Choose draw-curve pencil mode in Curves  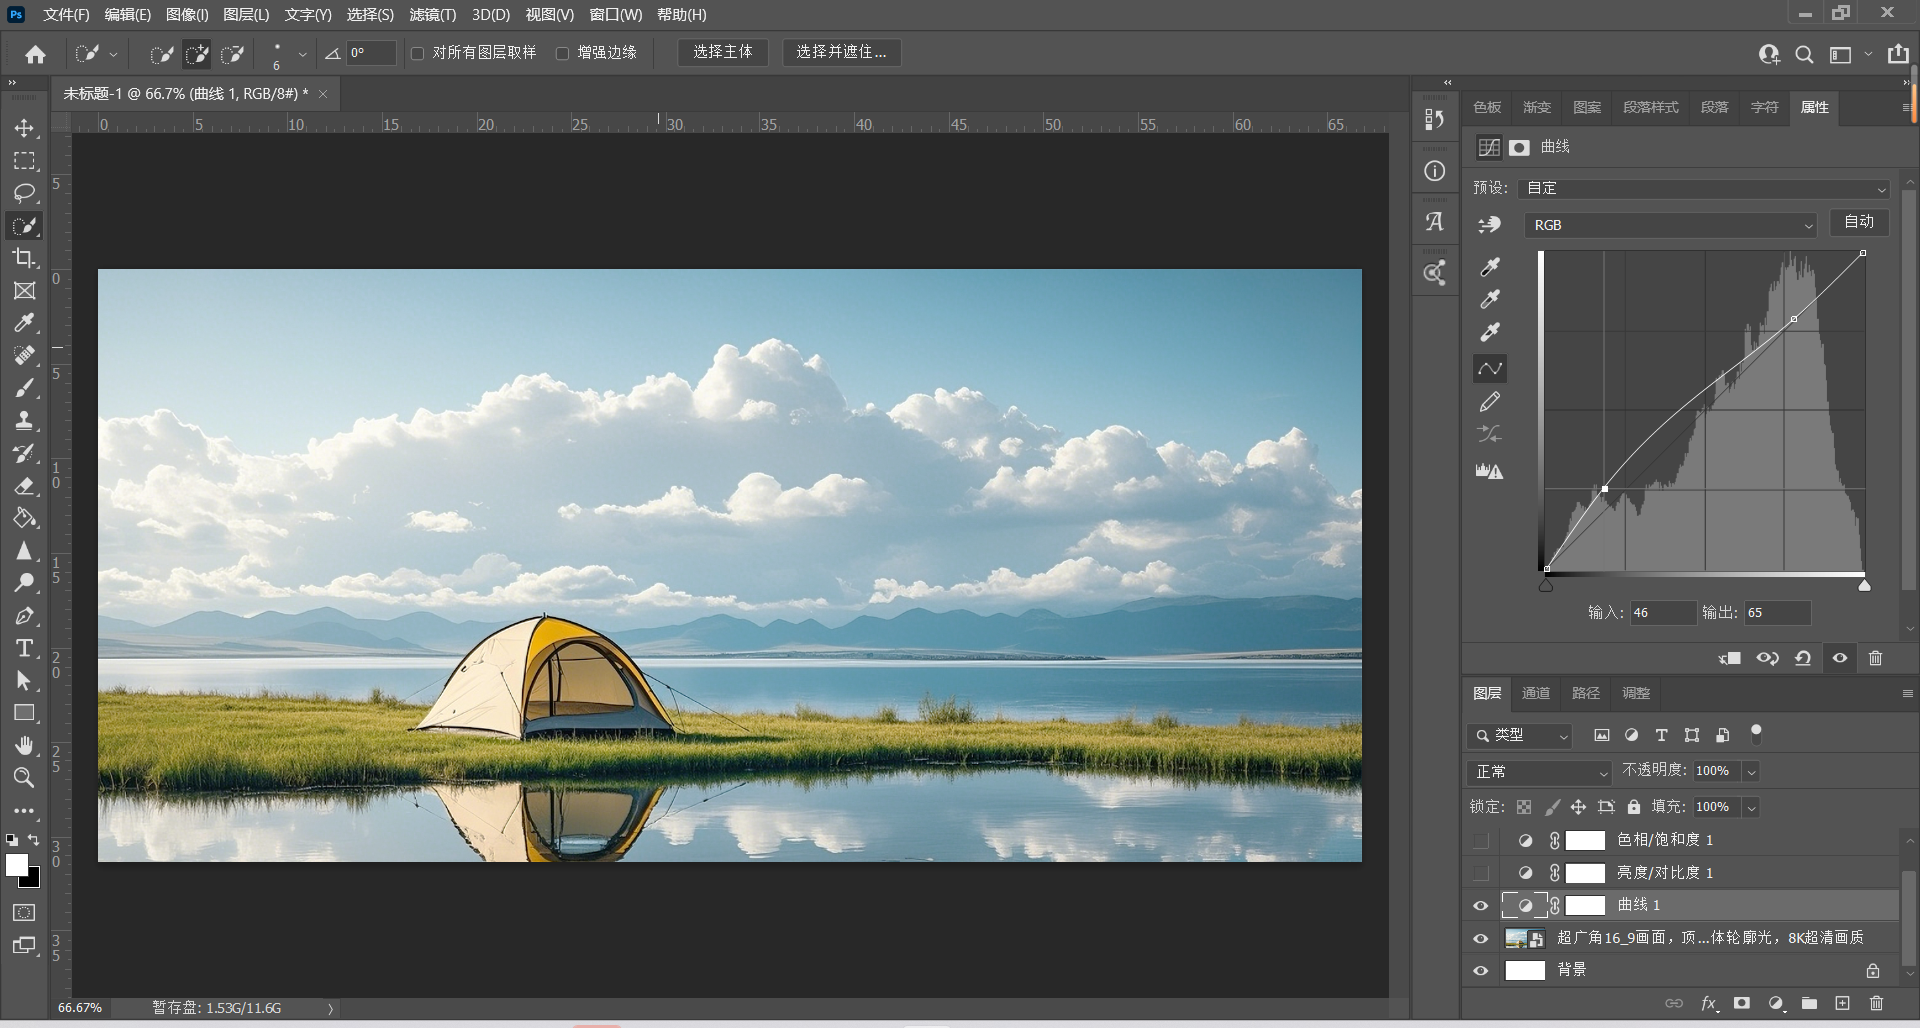[1490, 402]
